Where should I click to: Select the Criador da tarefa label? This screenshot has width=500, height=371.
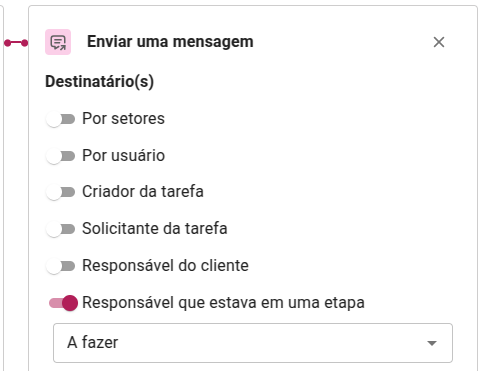[143, 192]
